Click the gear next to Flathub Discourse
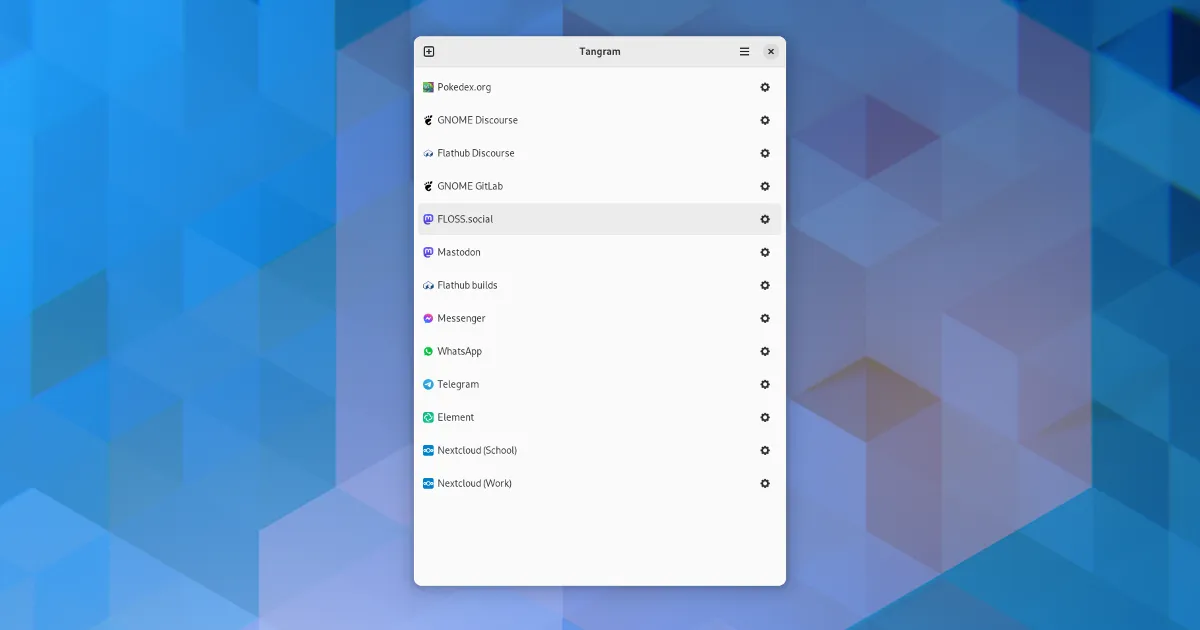1200x630 pixels. pyautogui.click(x=765, y=153)
